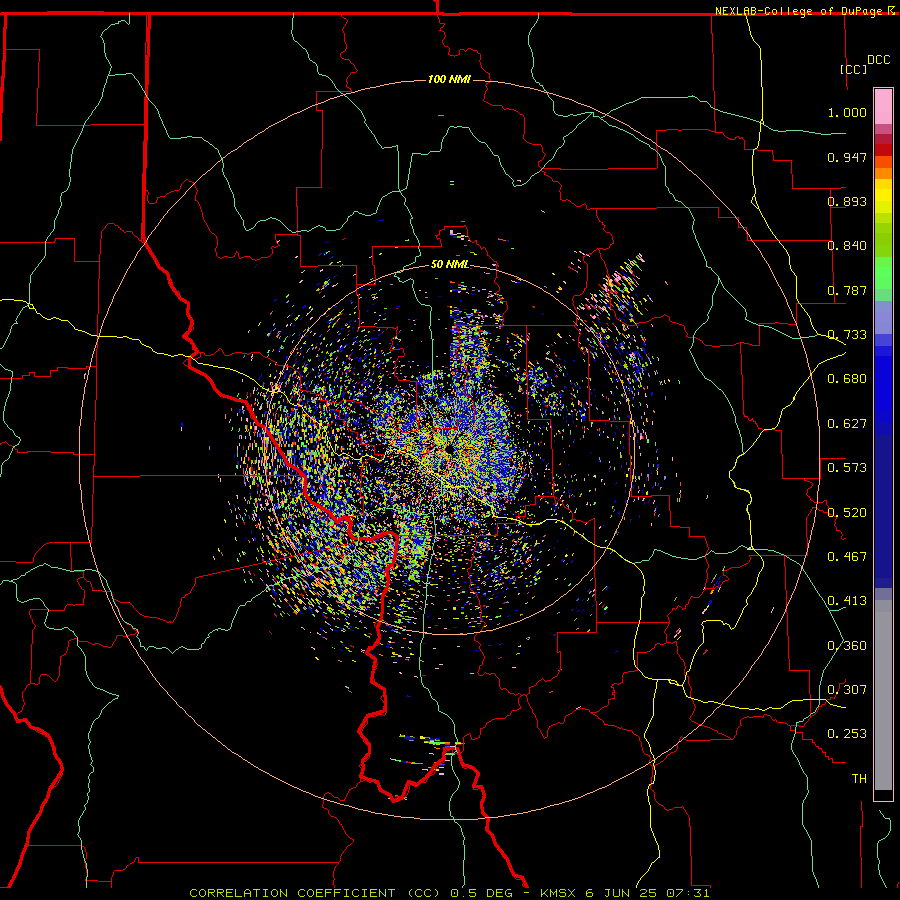Image resolution: width=900 pixels, height=900 pixels.
Task: Pick the pink swatch at top of color bar
Action: 883,107
